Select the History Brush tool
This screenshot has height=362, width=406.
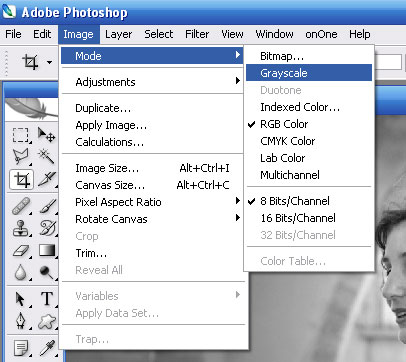pyautogui.click(x=47, y=229)
